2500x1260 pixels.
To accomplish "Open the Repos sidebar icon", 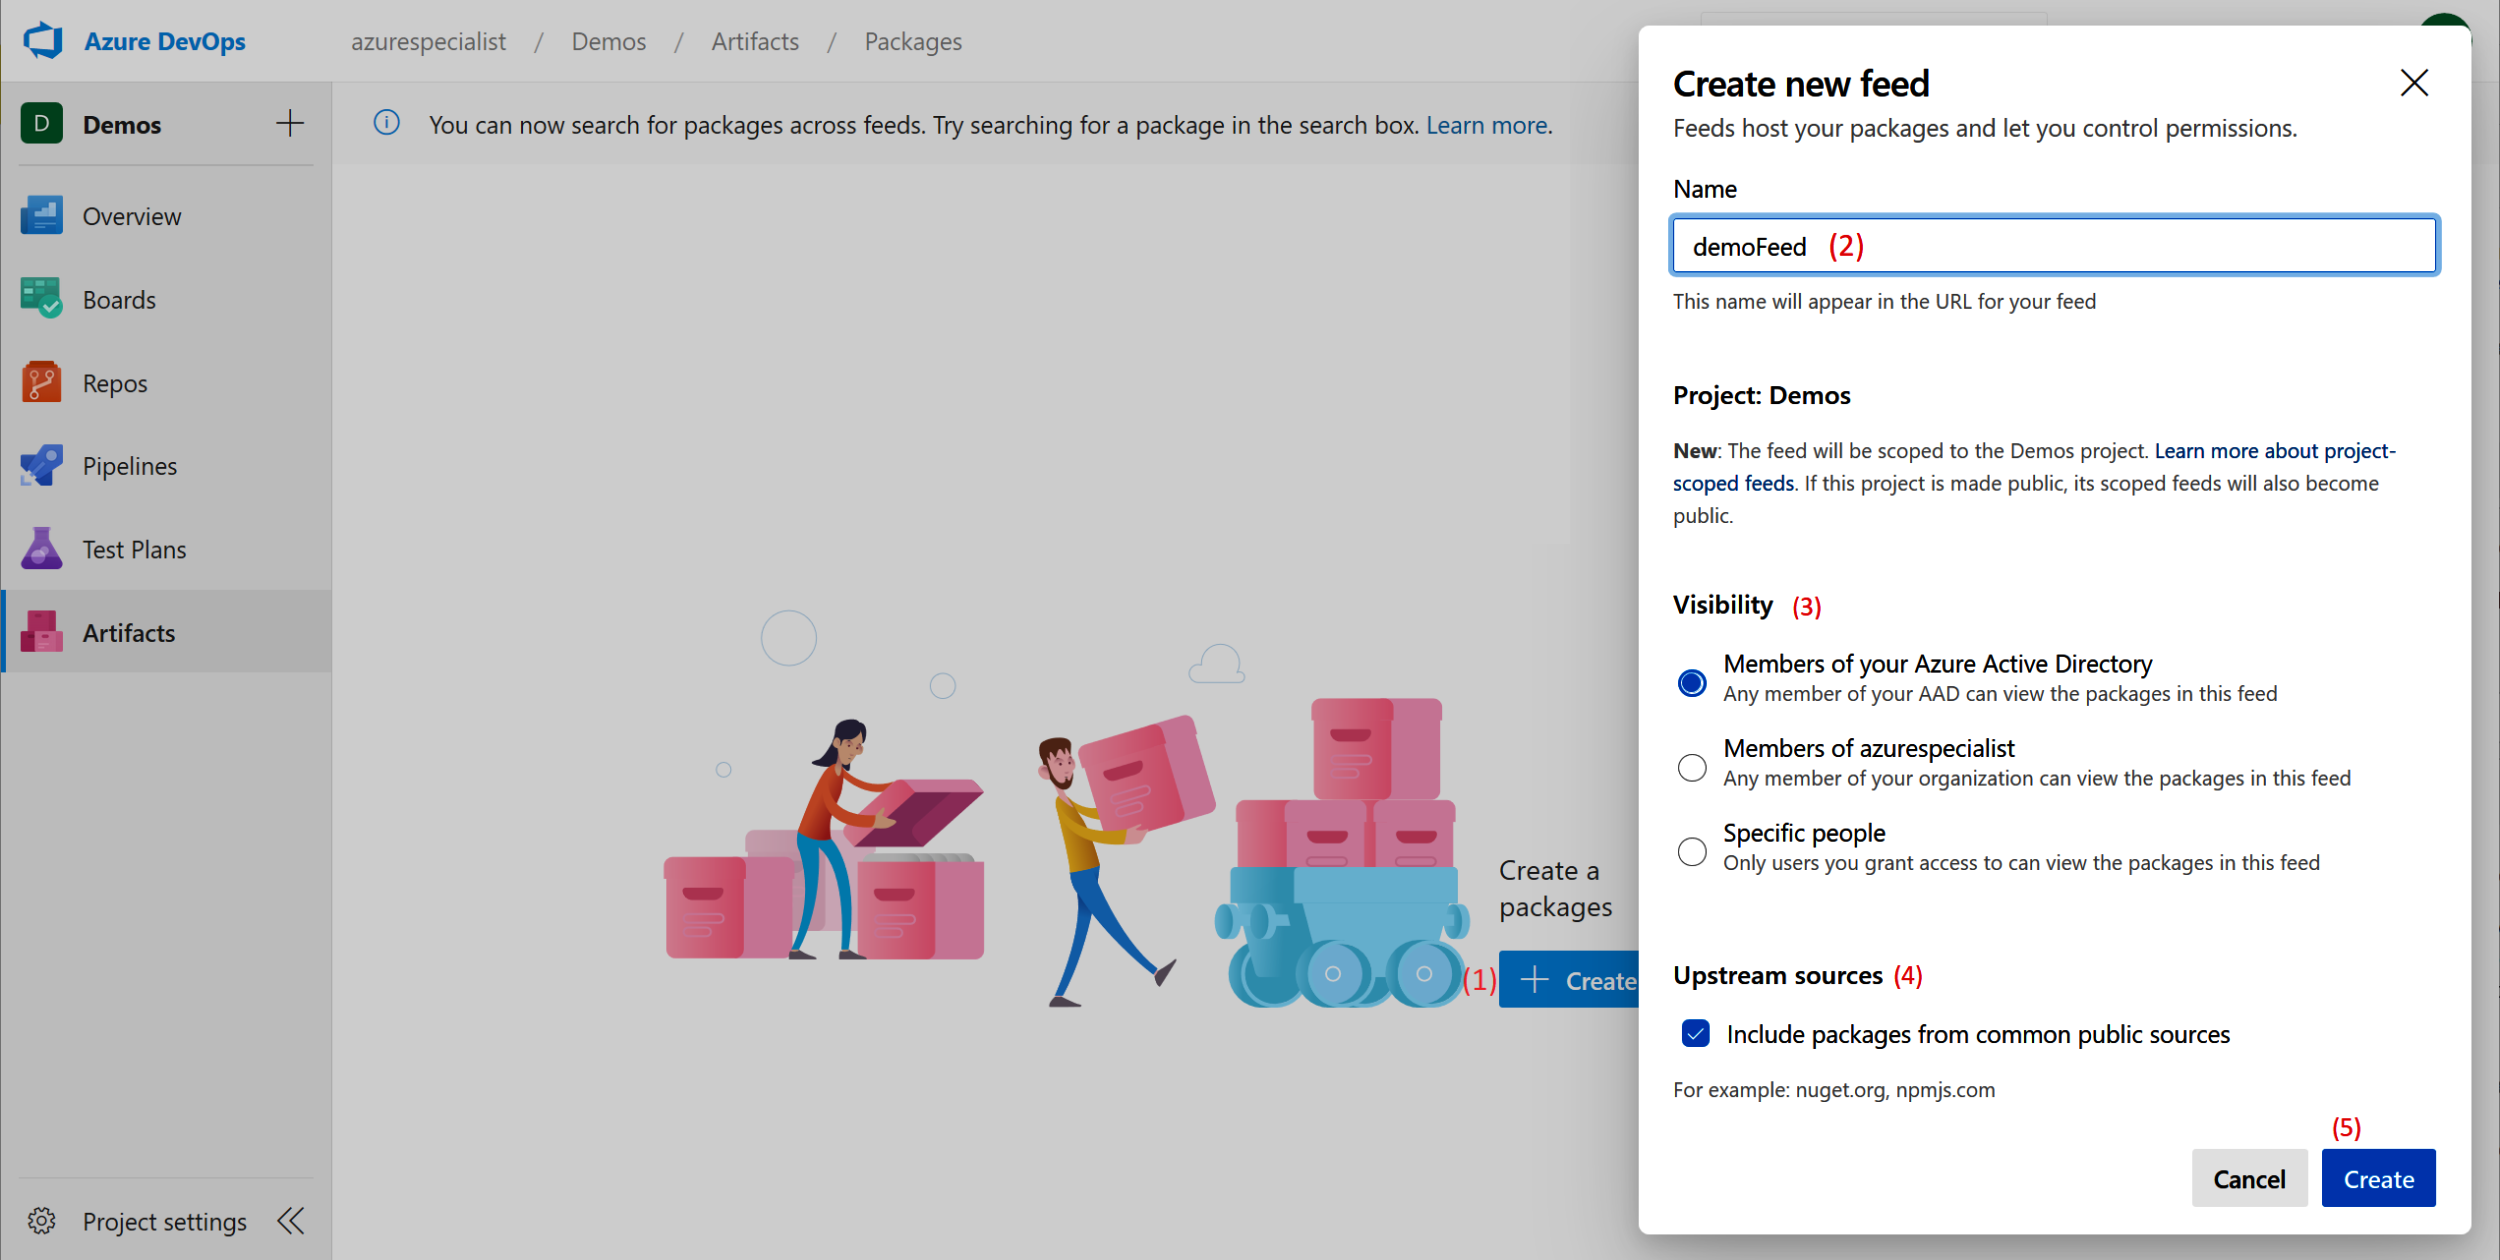I will (x=41, y=383).
